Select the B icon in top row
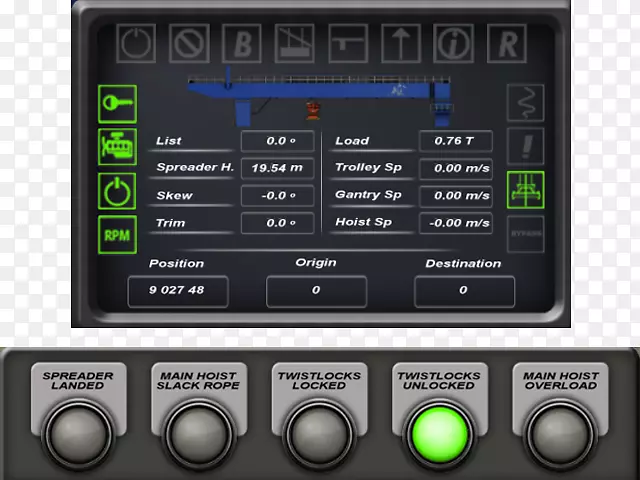Viewport: 640px width, 480px height. pos(242,44)
